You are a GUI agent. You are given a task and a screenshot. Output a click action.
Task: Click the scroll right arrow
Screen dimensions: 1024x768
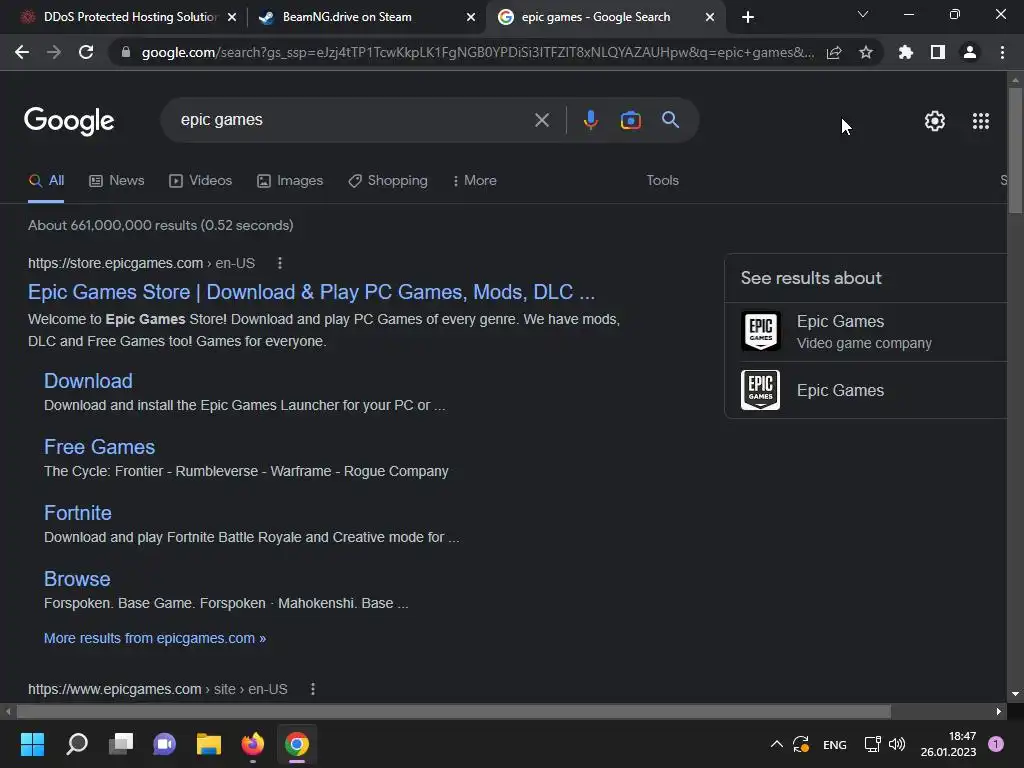[999, 711]
